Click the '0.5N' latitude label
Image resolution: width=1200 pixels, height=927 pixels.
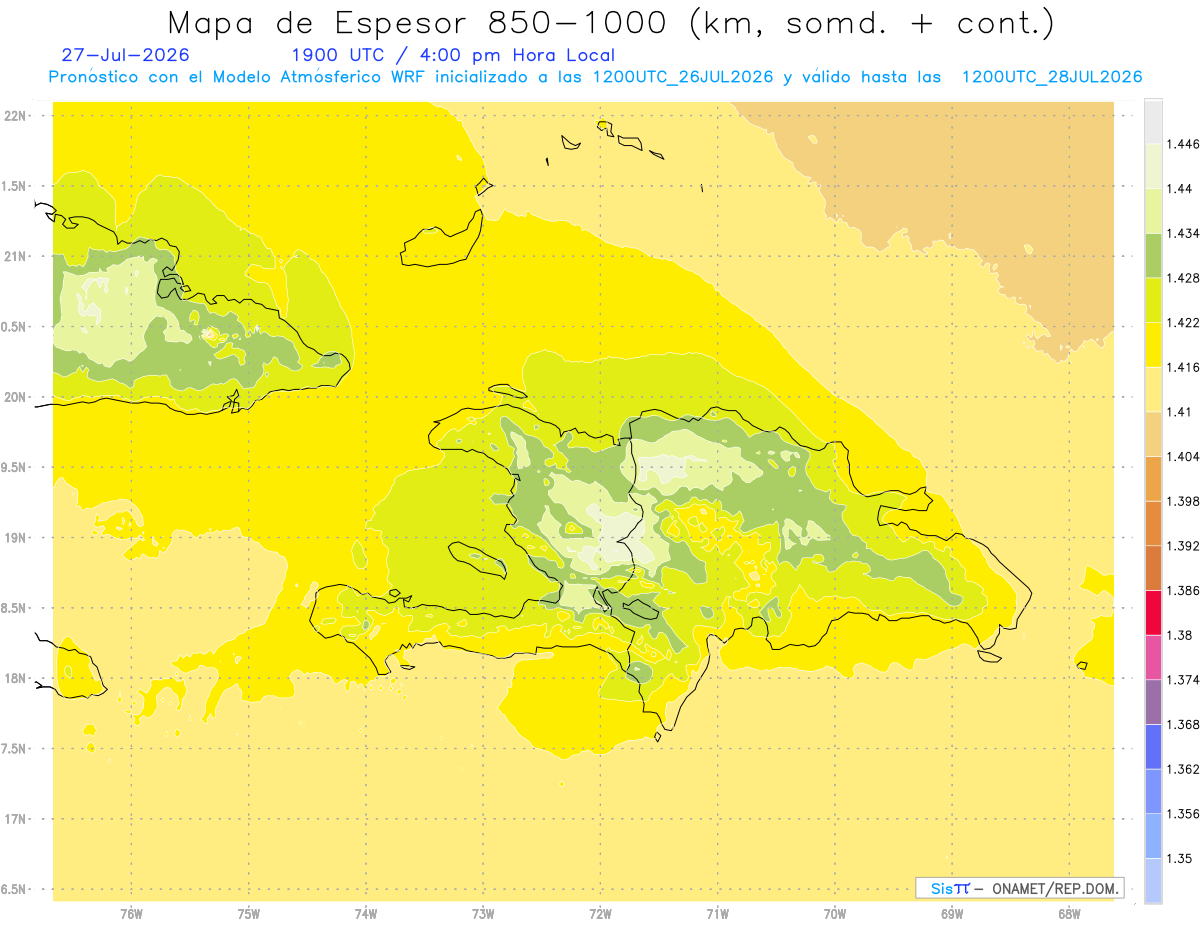[x=15, y=327]
